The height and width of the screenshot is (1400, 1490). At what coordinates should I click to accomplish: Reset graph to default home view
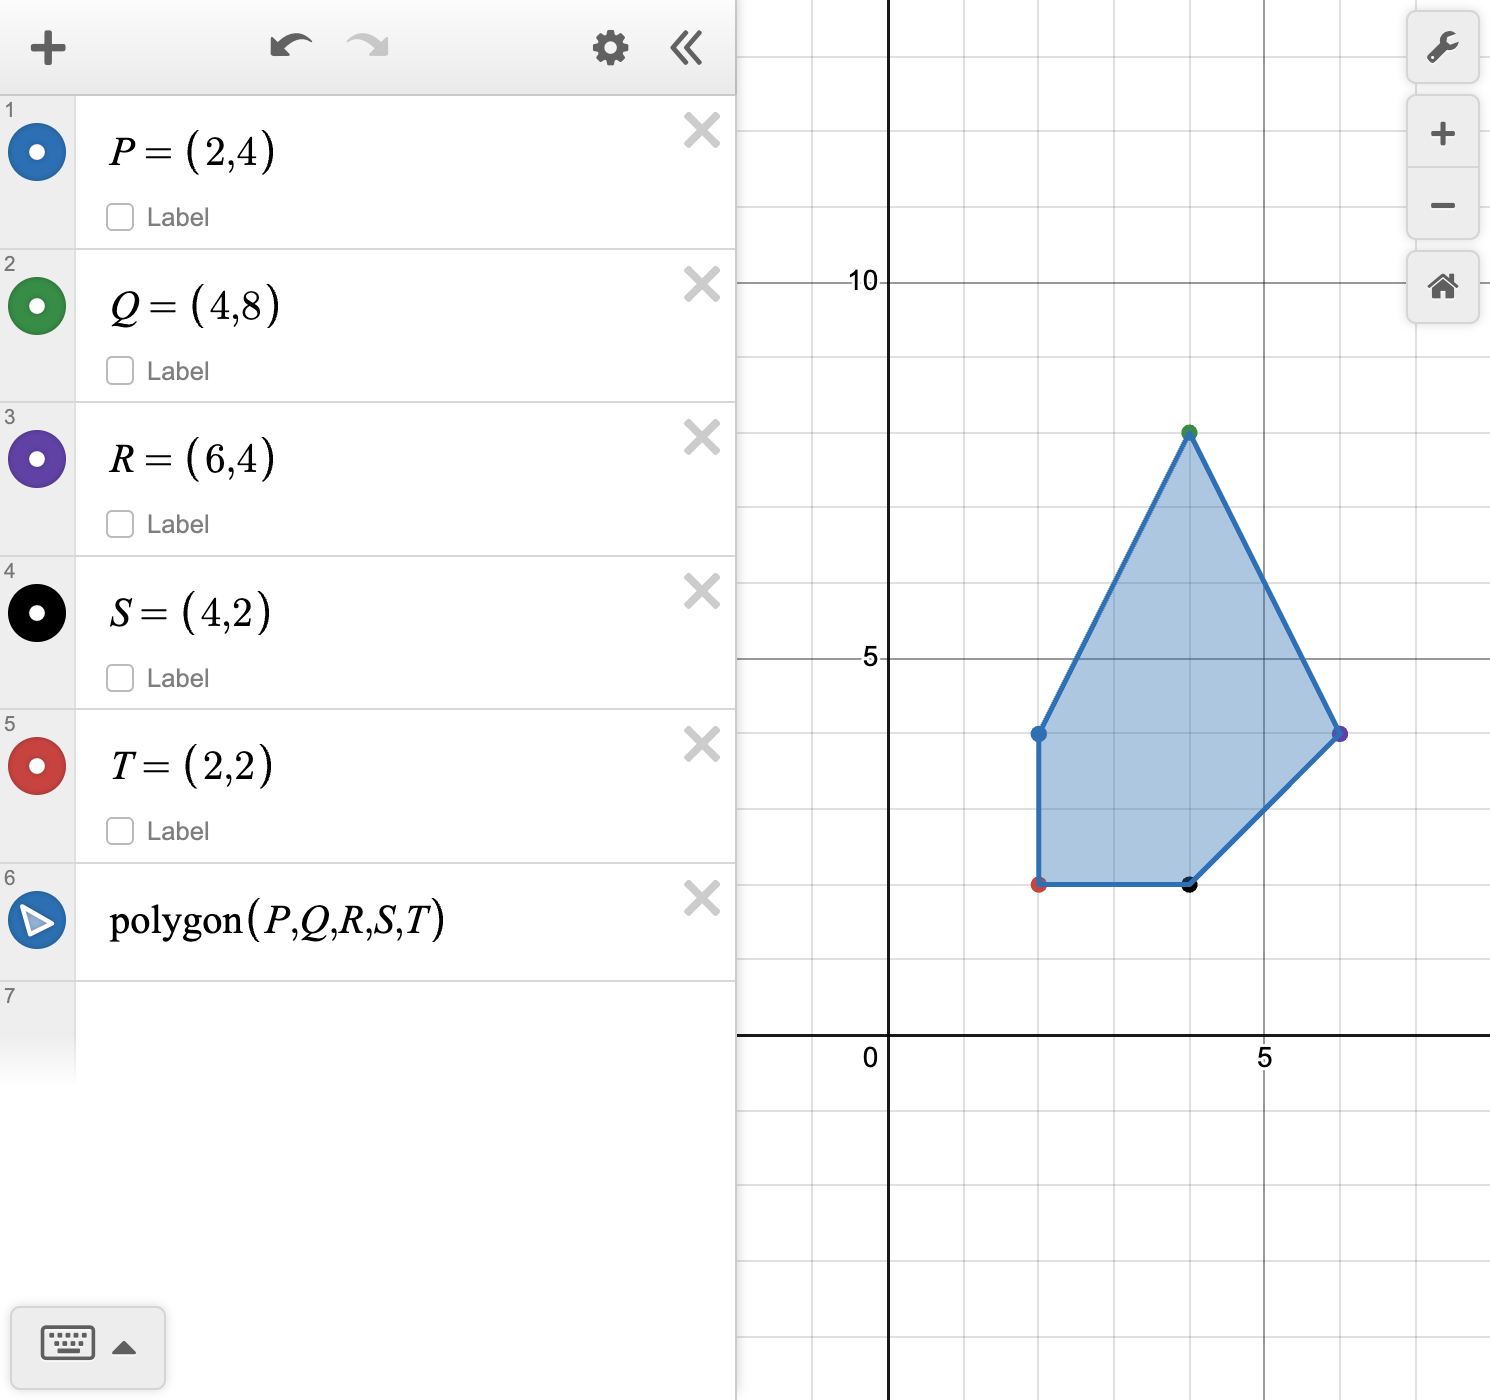[1442, 287]
